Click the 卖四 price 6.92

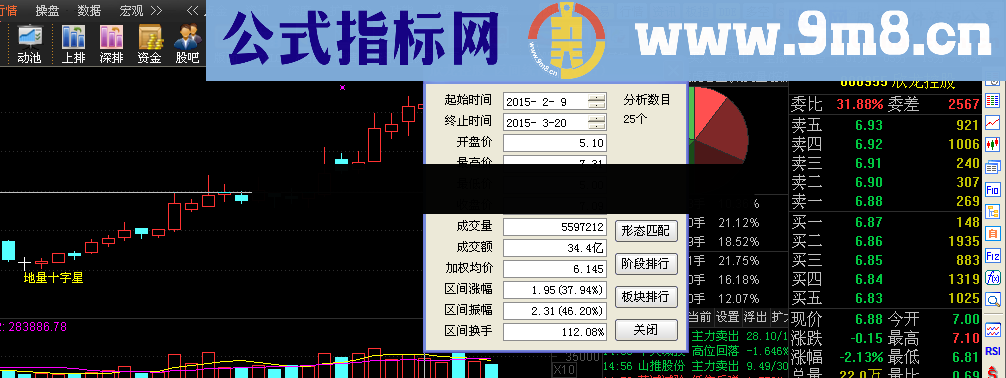(869, 144)
